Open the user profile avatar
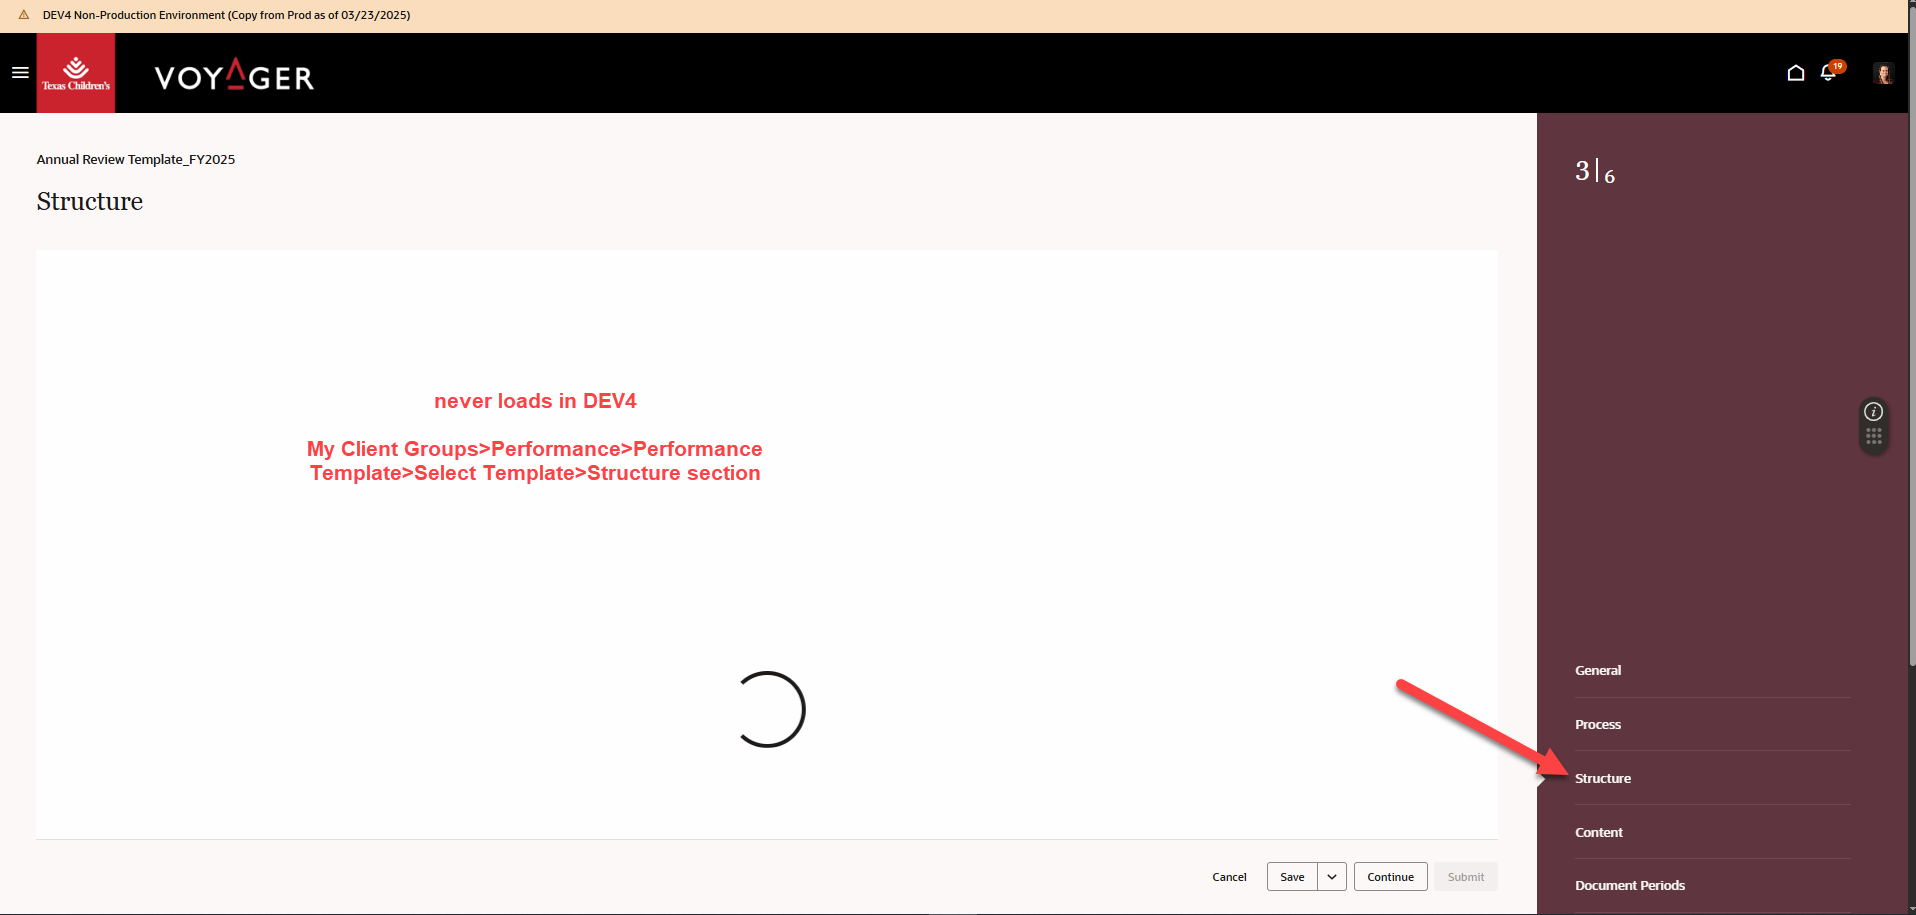This screenshot has height=915, width=1916. coord(1884,73)
